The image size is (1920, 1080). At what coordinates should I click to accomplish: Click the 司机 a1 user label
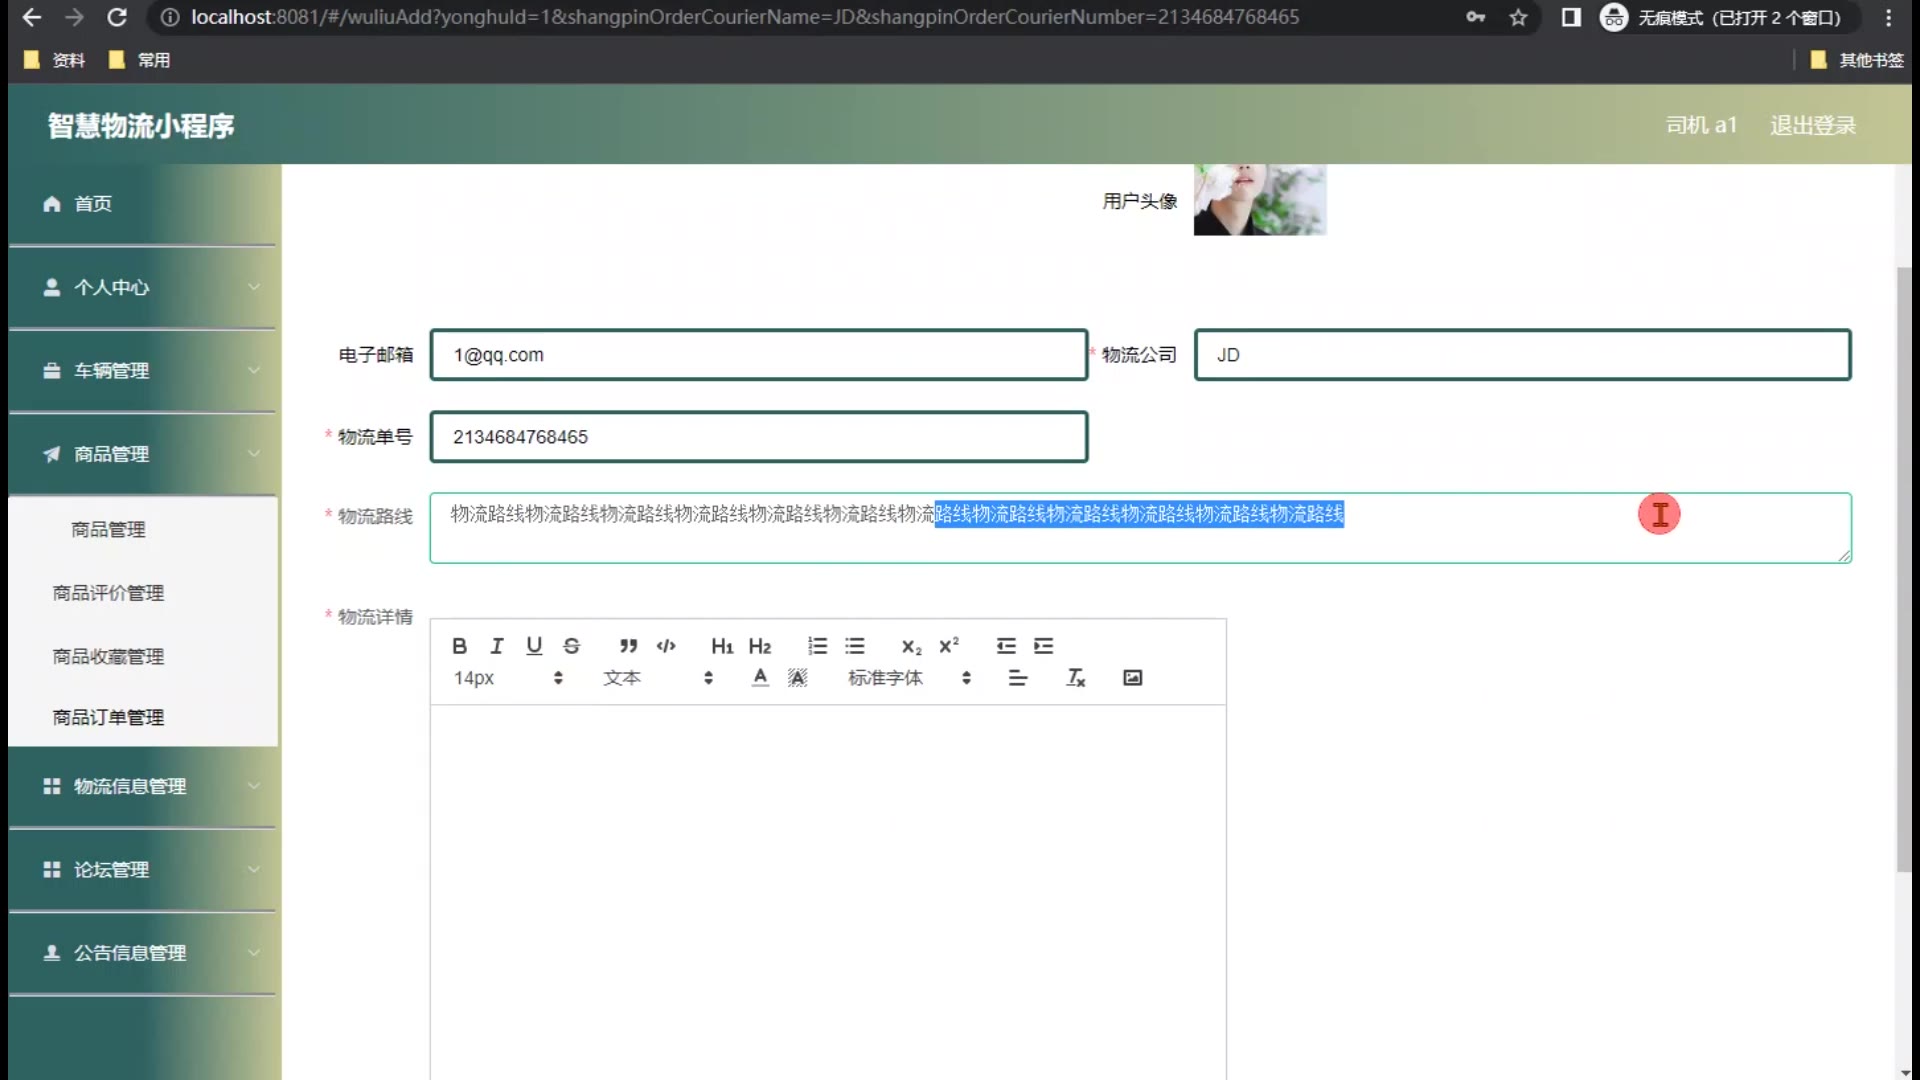1701,125
